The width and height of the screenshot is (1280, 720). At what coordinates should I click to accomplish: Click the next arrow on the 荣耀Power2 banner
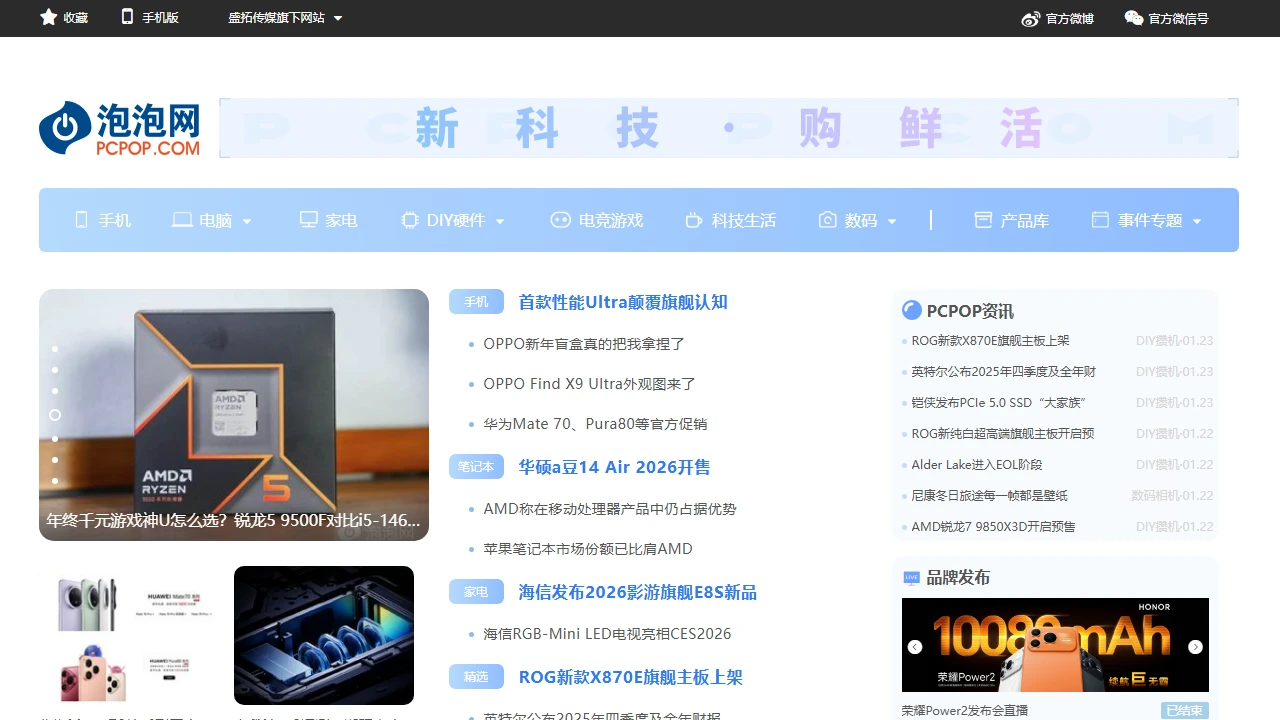pyautogui.click(x=1195, y=646)
